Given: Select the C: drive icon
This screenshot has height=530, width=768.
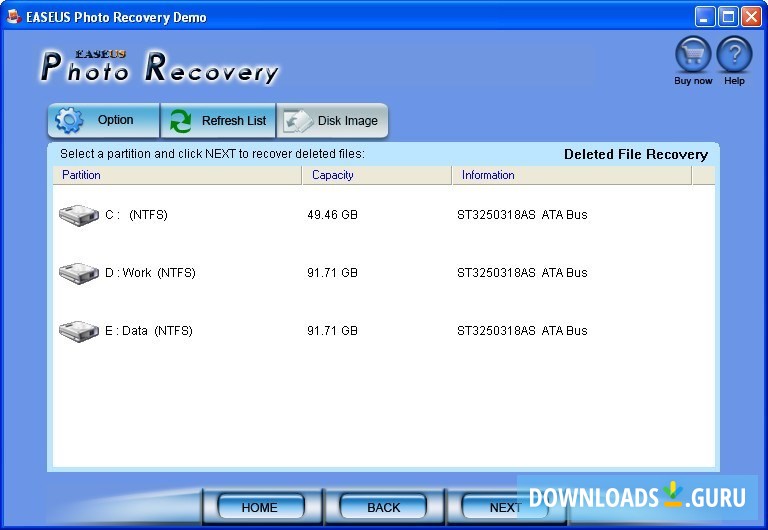Looking at the screenshot, I should point(79,215).
